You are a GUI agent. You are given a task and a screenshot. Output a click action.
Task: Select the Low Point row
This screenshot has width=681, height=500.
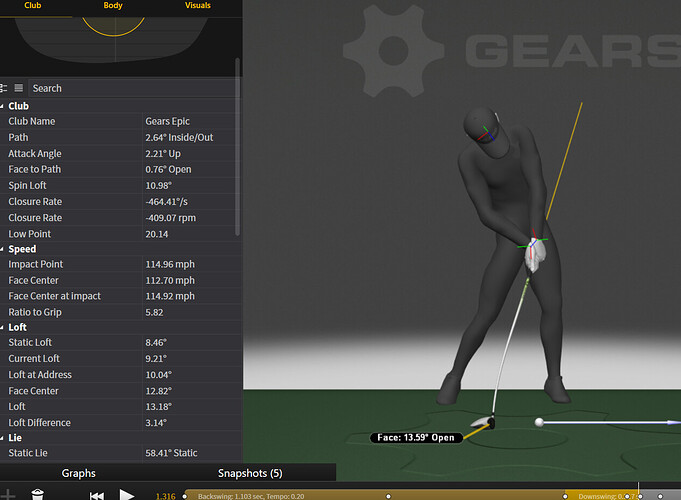119,234
